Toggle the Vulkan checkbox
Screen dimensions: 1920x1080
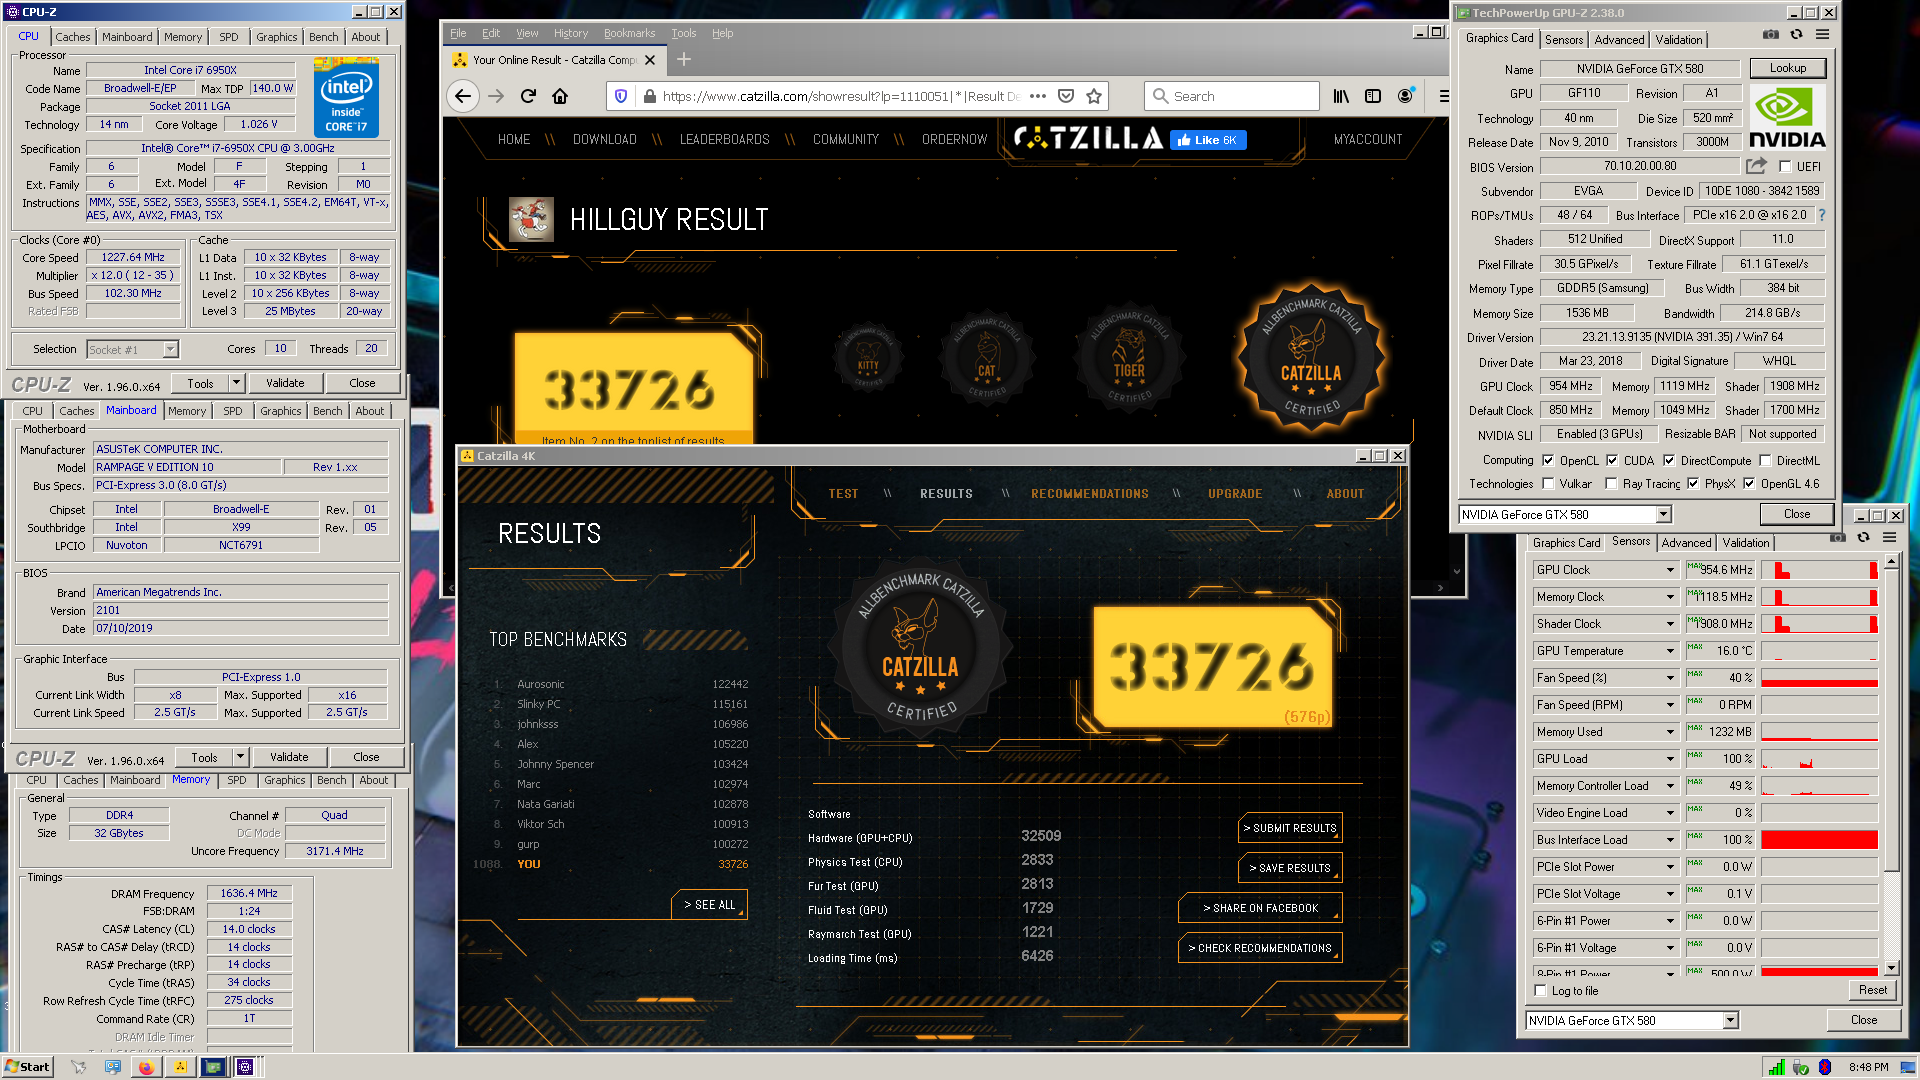pos(1548,484)
